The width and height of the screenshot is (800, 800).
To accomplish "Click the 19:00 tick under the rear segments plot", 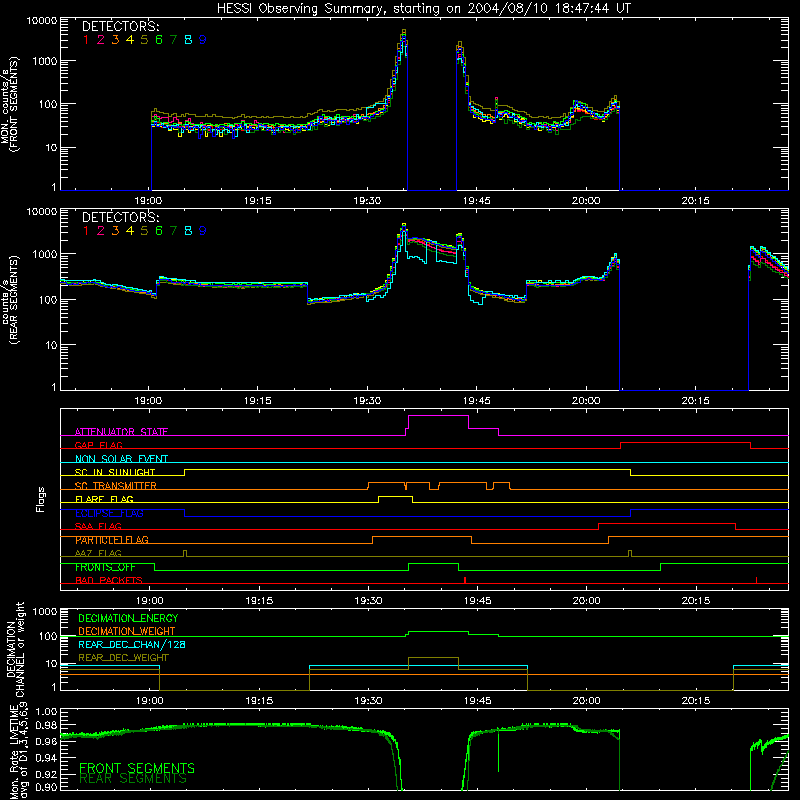I will click(x=148, y=401).
